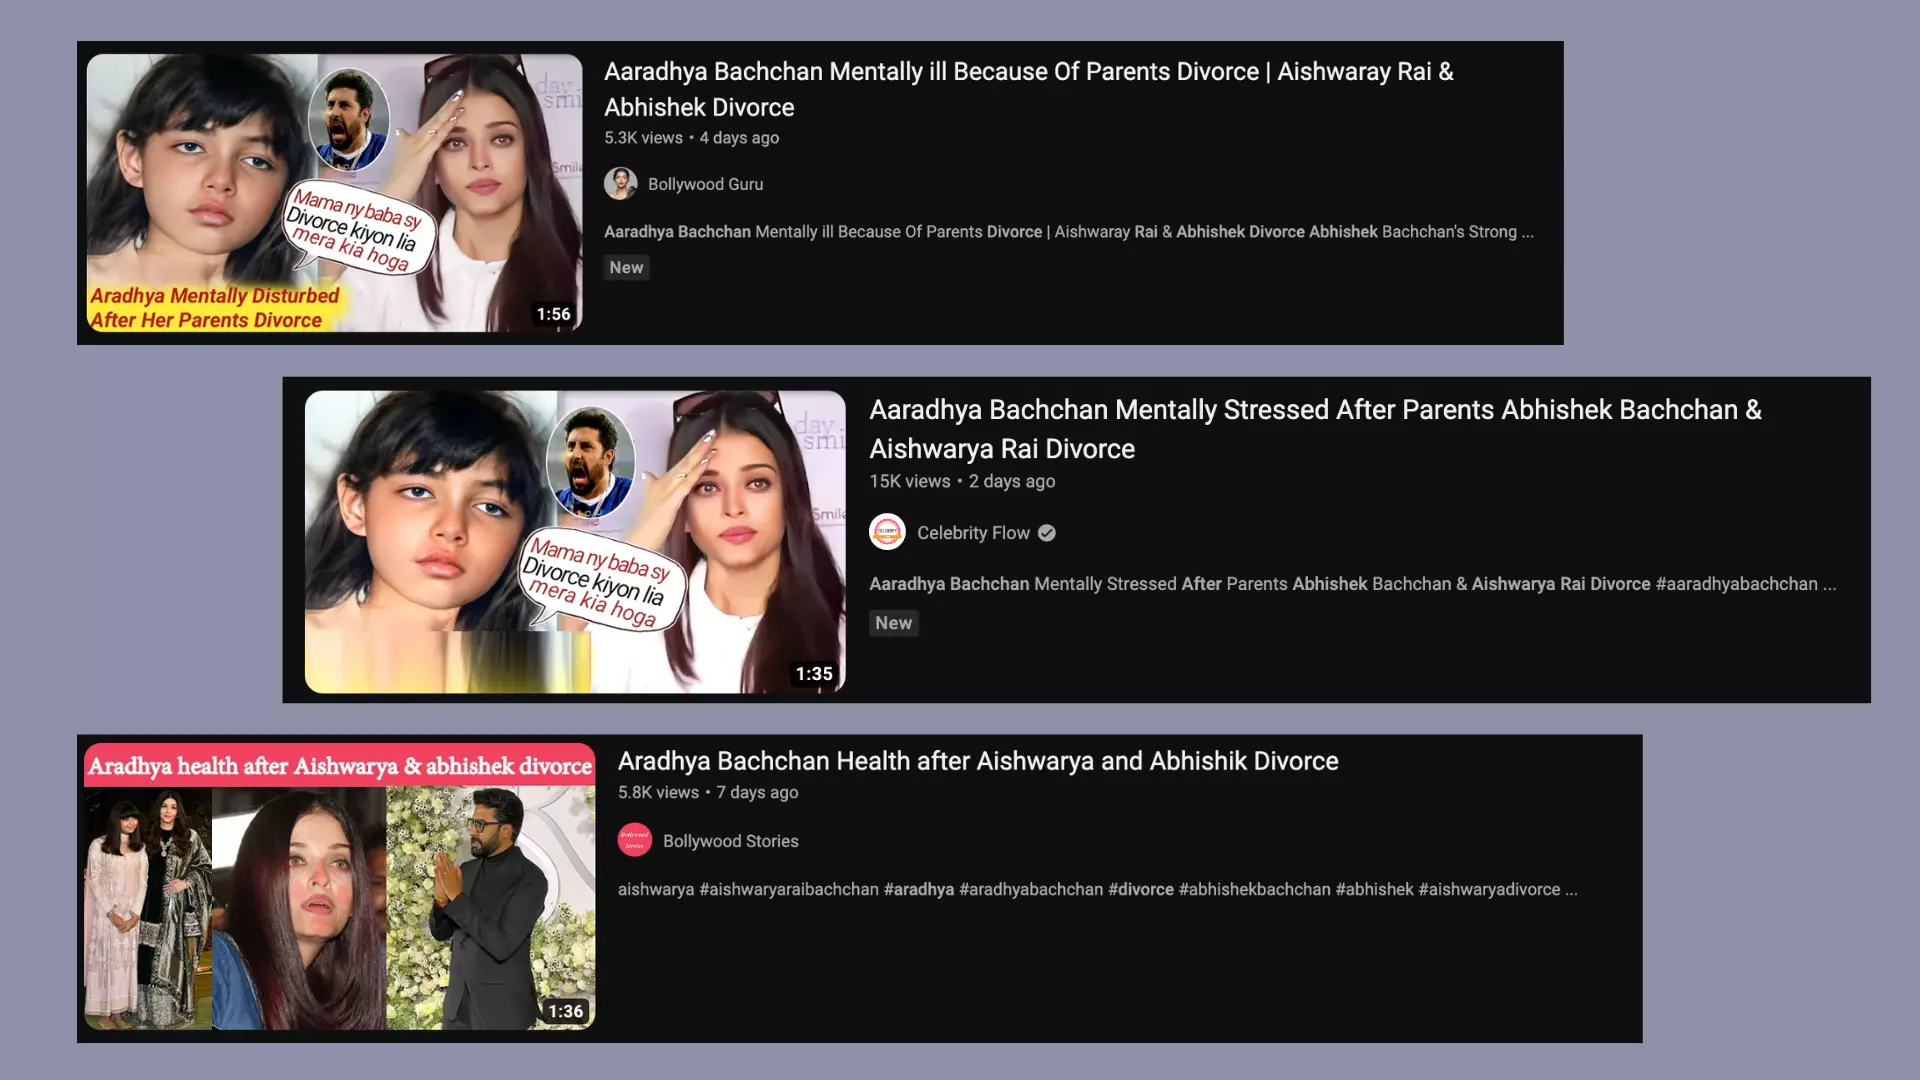Viewport: 1920px width, 1080px height.
Task: Visit the Bollywood Stories channel name
Action: 730,841
